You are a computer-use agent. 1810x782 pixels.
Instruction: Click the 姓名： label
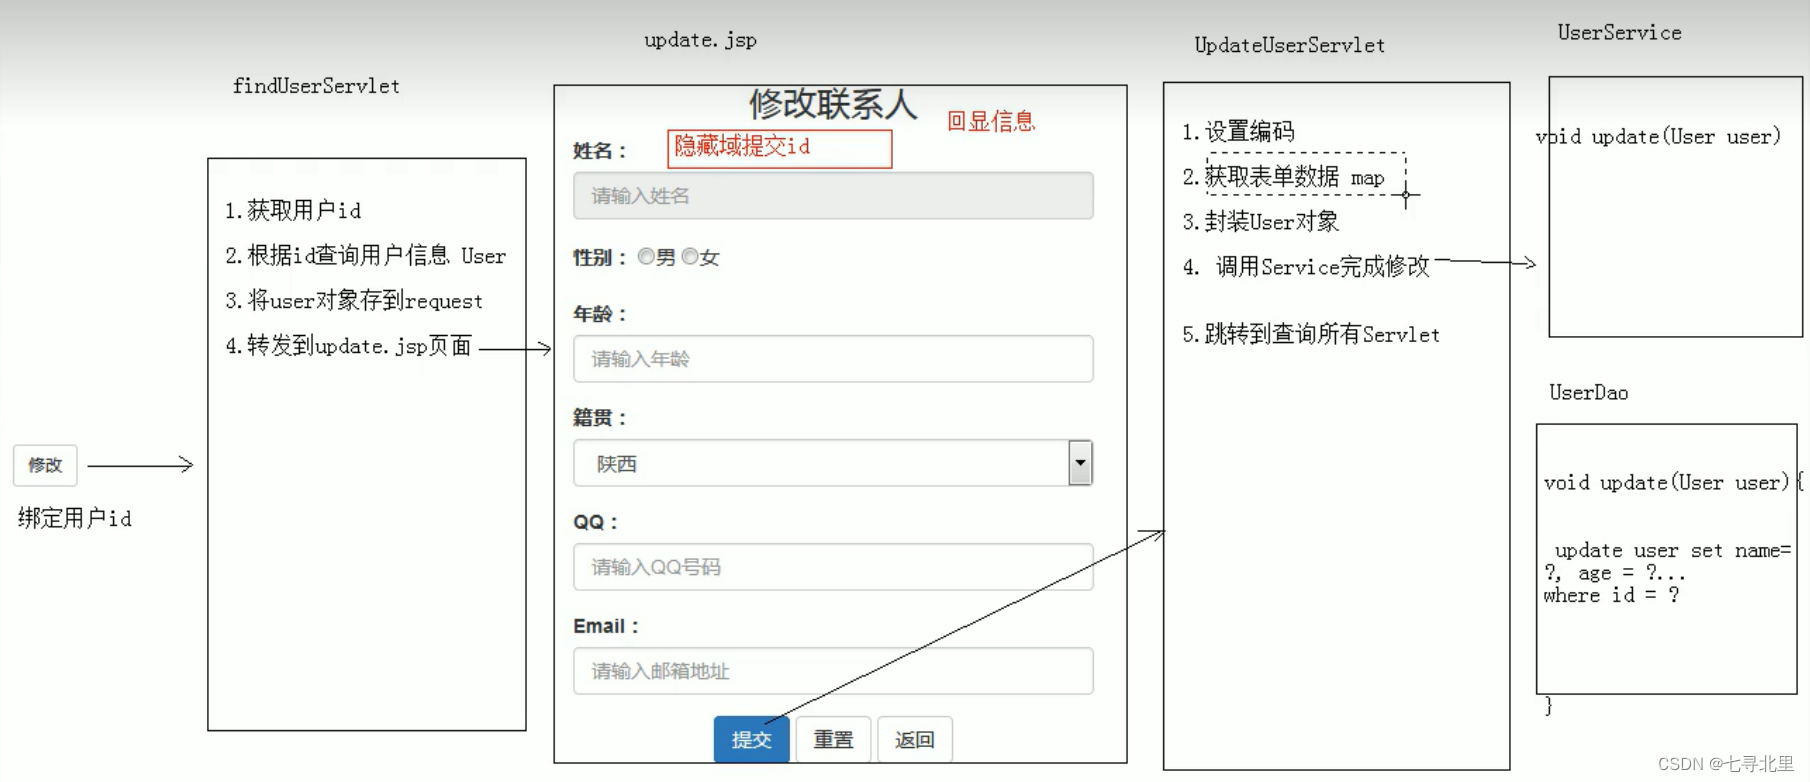[600, 151]
